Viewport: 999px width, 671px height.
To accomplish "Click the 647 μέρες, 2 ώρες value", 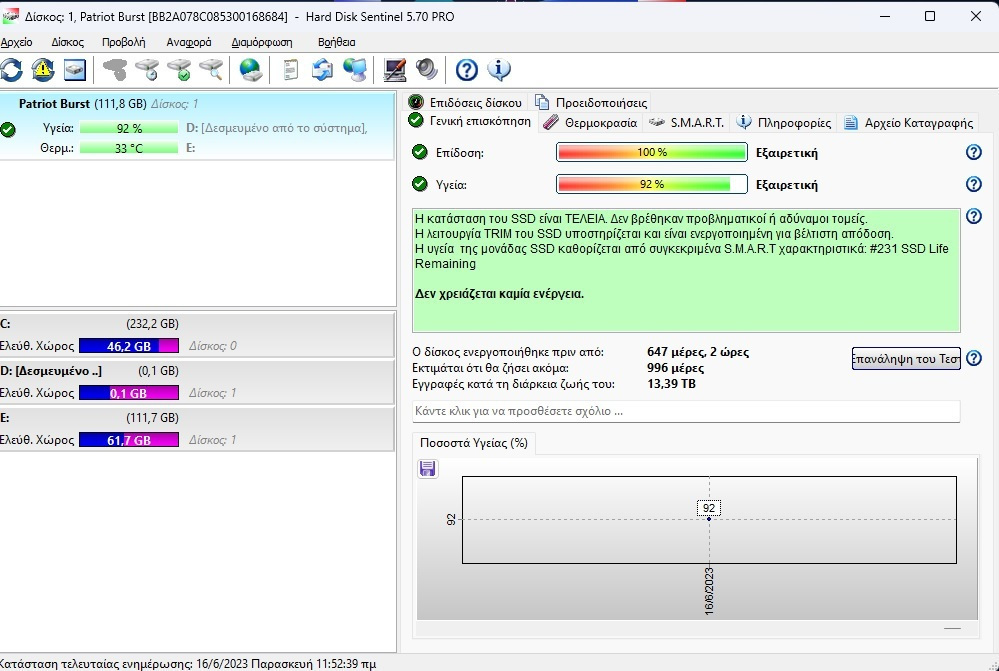I will tap(698, 352).
